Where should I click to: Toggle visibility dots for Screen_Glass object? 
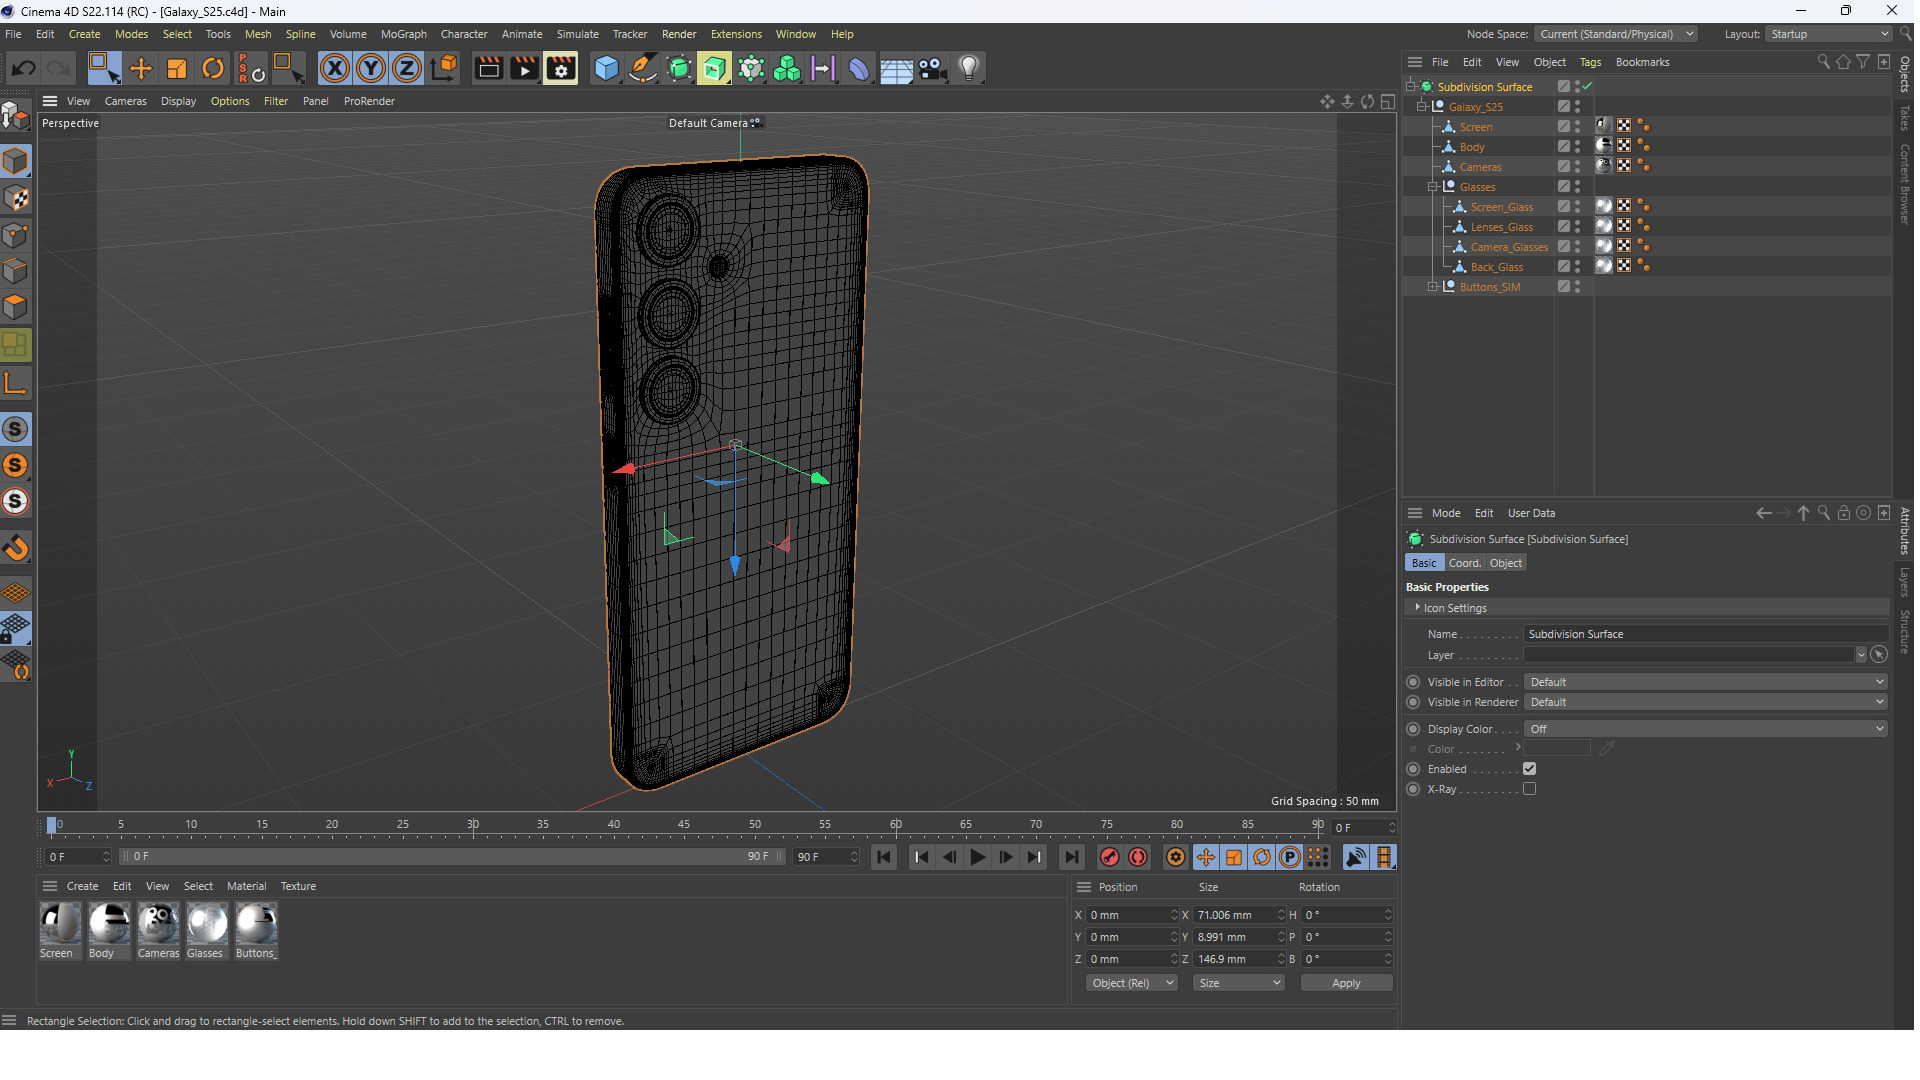[1577, 206]
